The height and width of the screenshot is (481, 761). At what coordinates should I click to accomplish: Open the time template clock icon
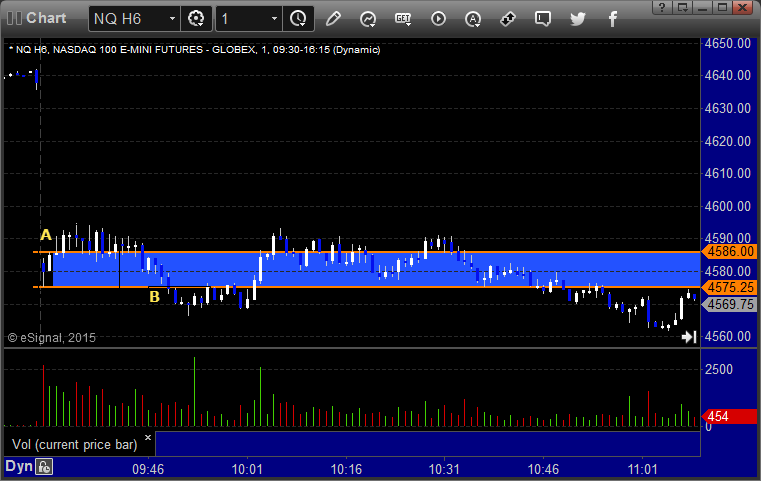pos(298,19)
